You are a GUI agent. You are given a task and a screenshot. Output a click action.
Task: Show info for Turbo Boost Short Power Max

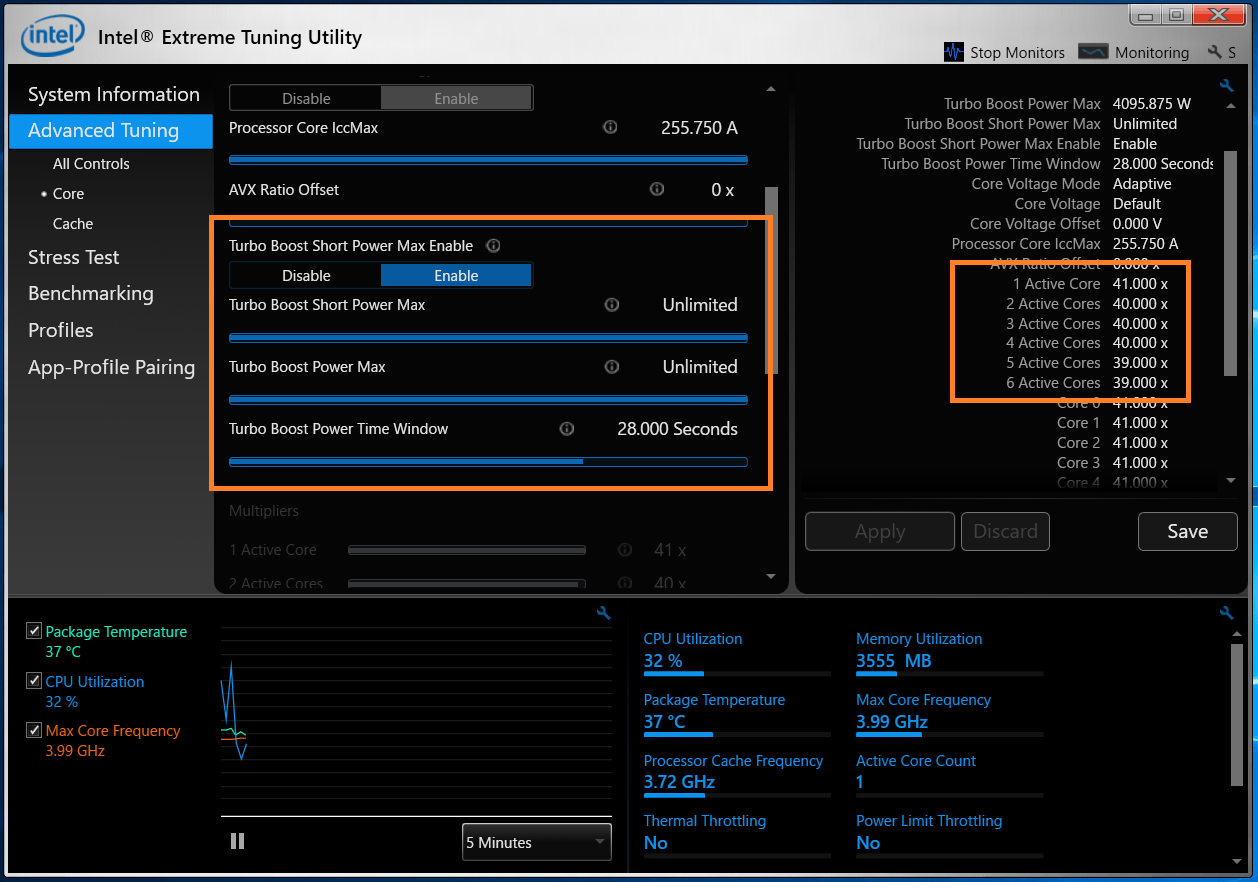pos(612,305)
